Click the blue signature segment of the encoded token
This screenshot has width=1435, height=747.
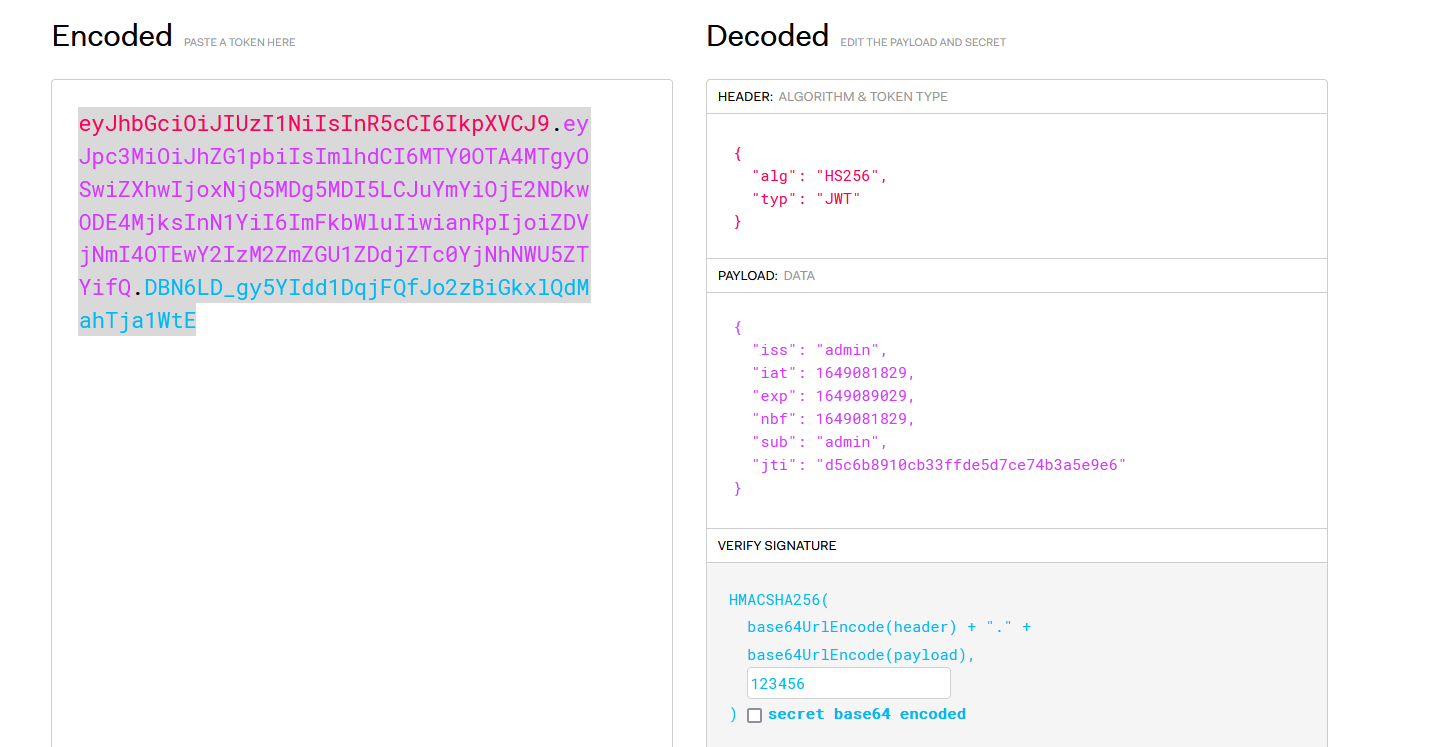367,288
